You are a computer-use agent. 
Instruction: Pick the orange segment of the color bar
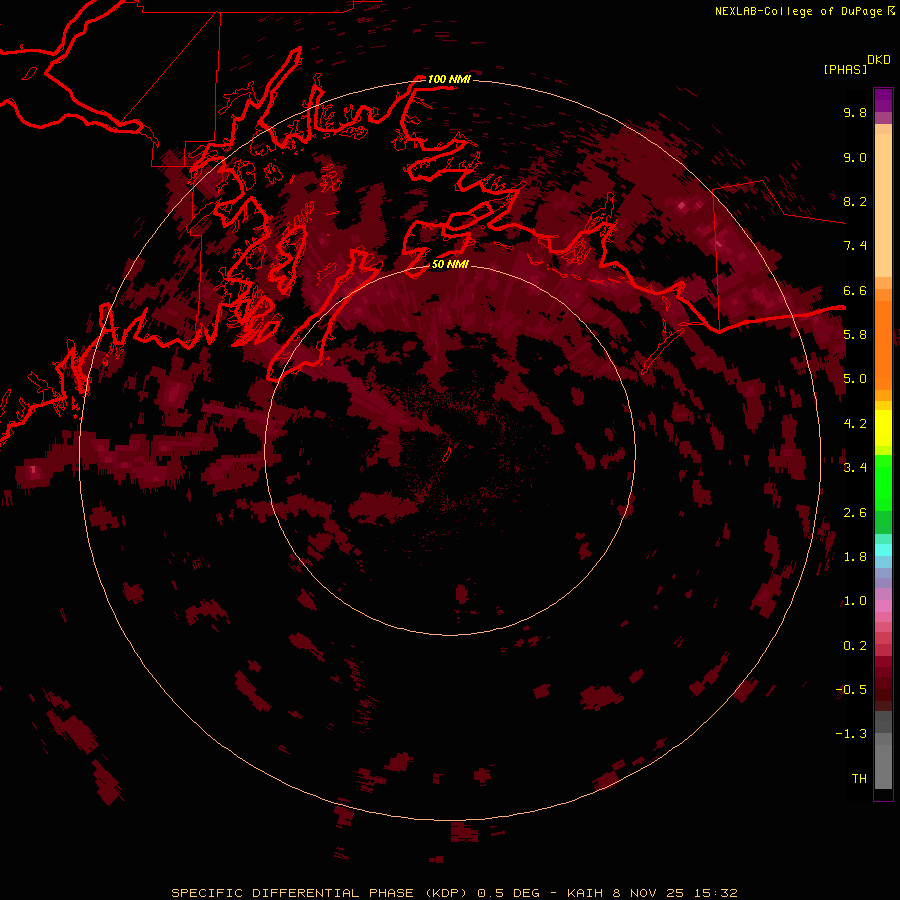click(x=883, y=344)
